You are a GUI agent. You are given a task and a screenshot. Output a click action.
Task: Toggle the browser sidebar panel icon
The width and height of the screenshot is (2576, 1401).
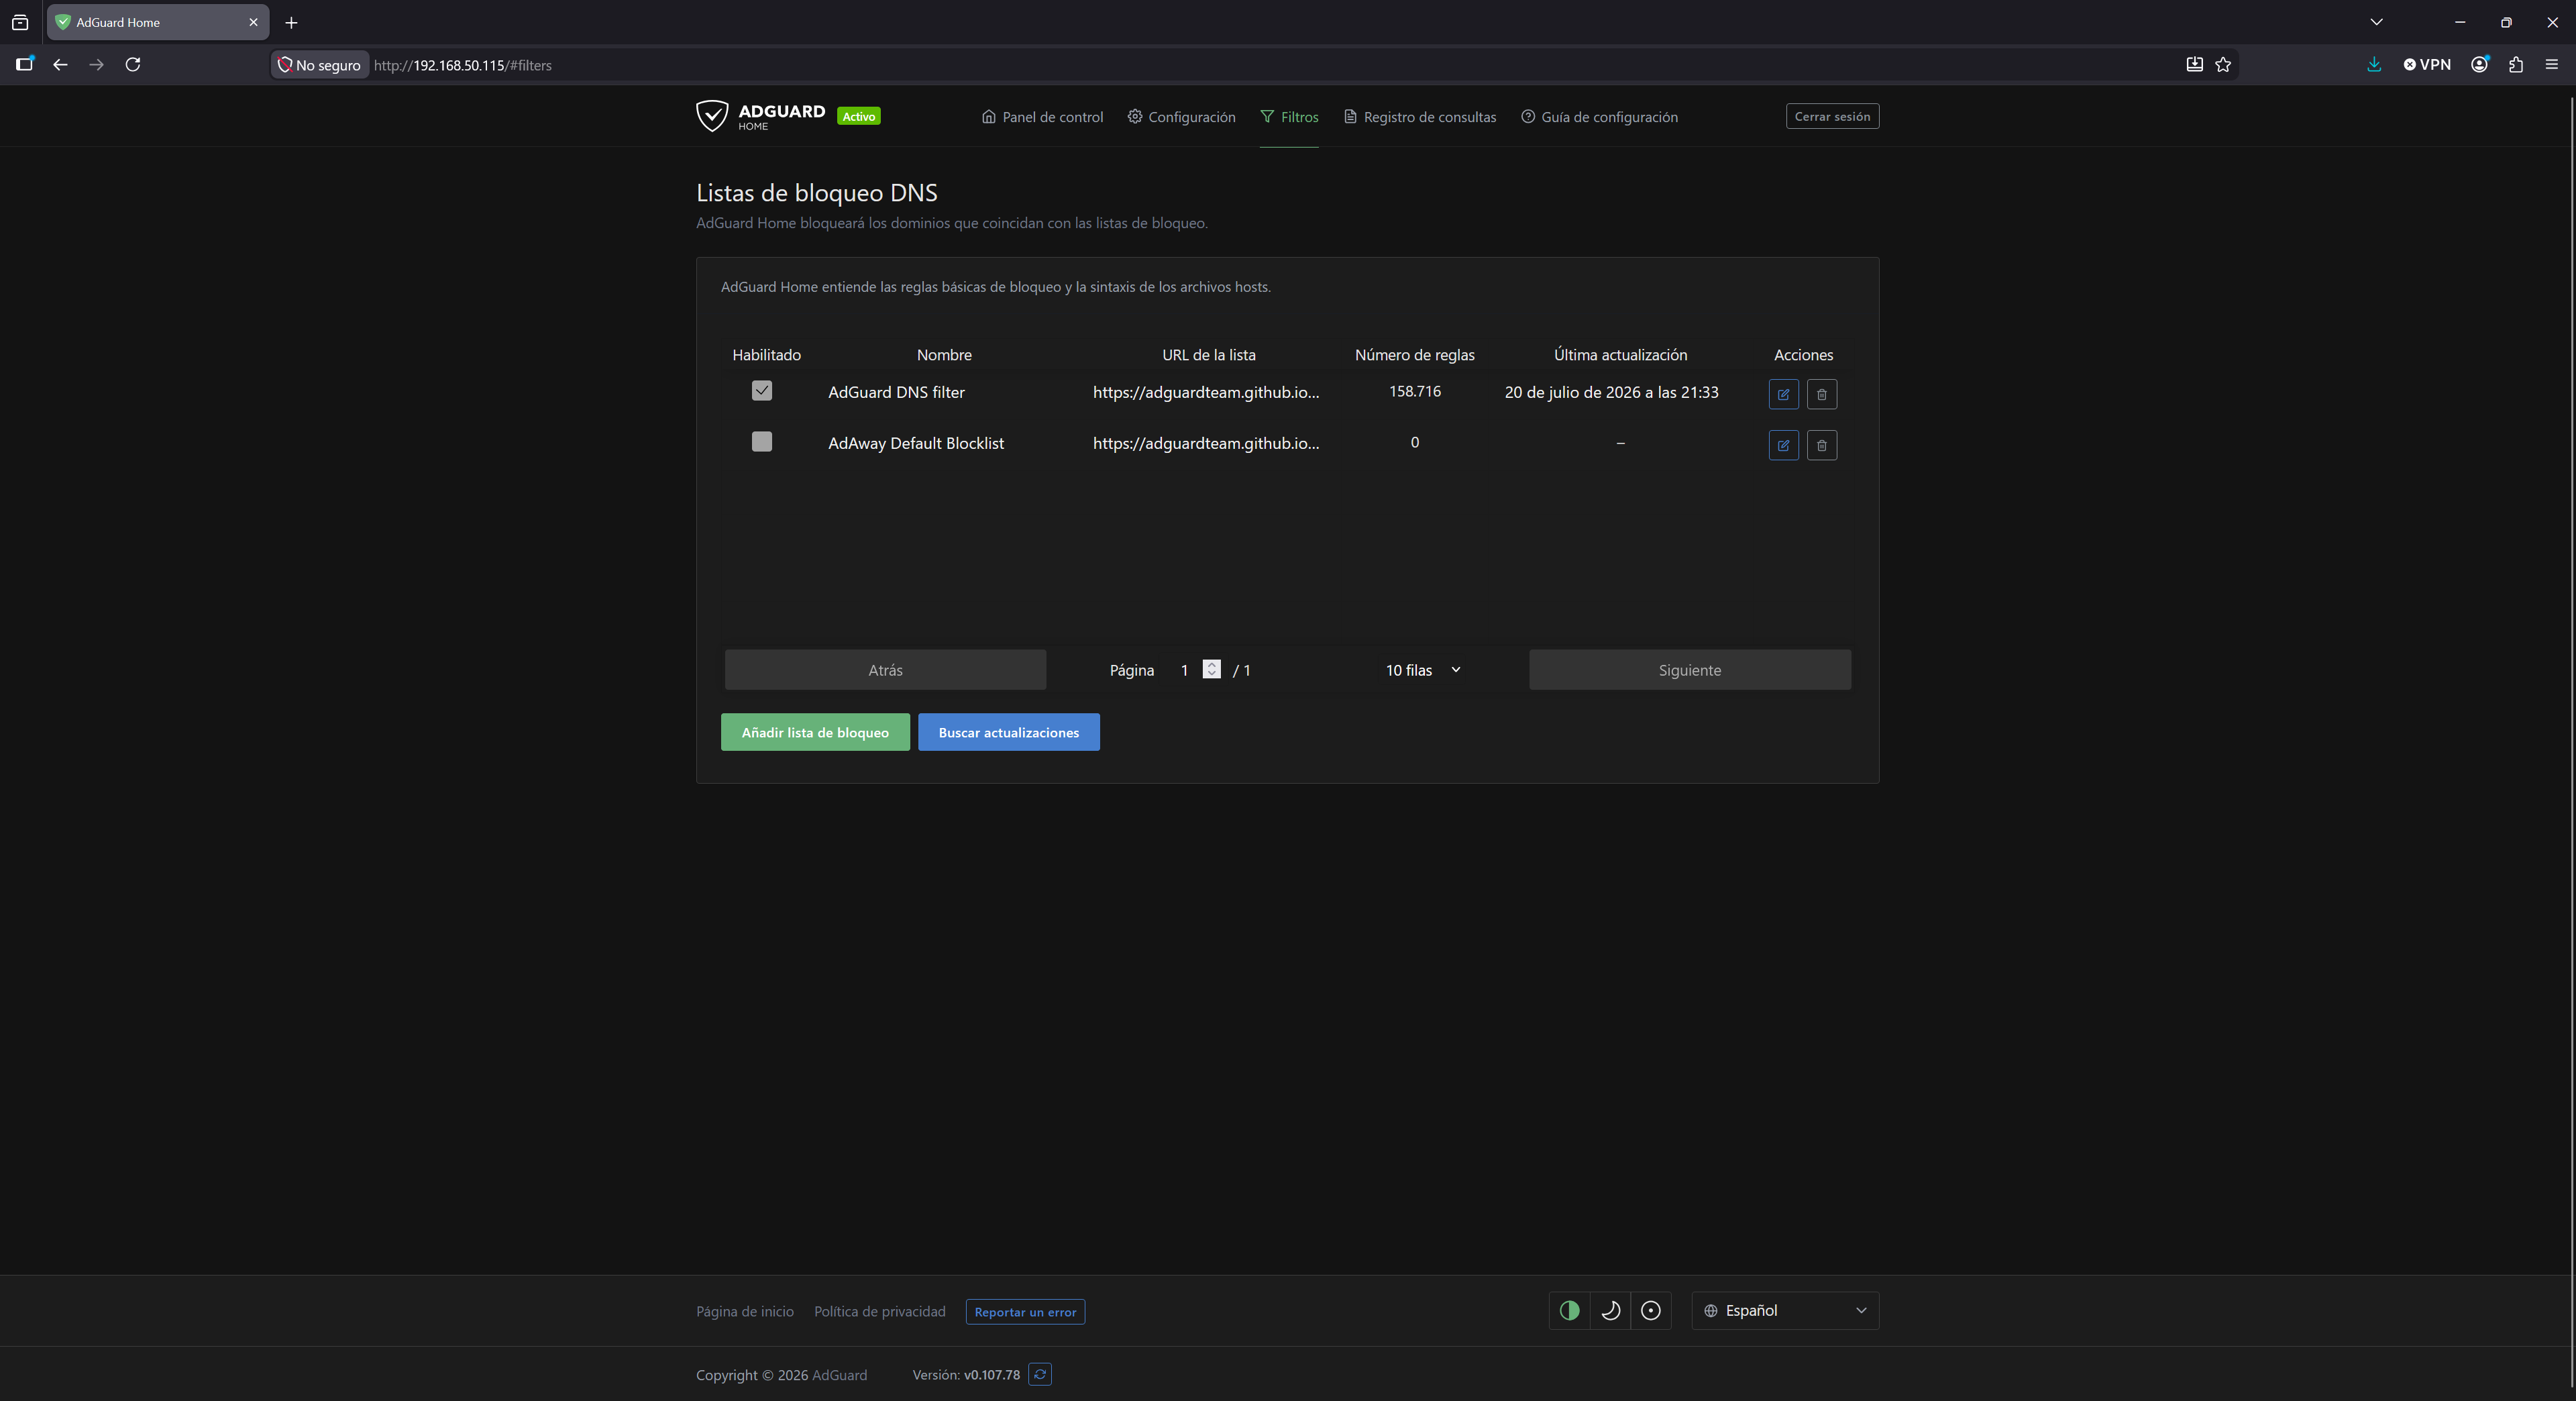(24, 65)
